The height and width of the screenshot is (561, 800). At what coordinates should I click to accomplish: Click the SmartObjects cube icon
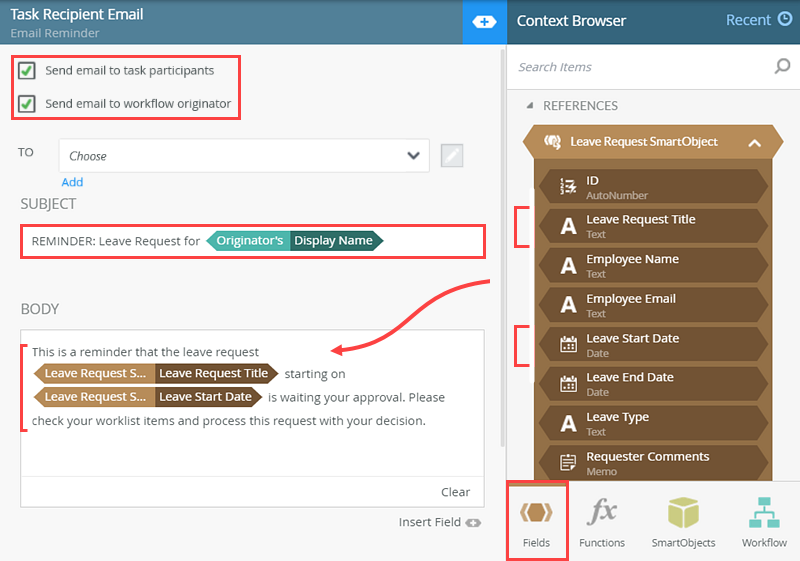(683, 513)
